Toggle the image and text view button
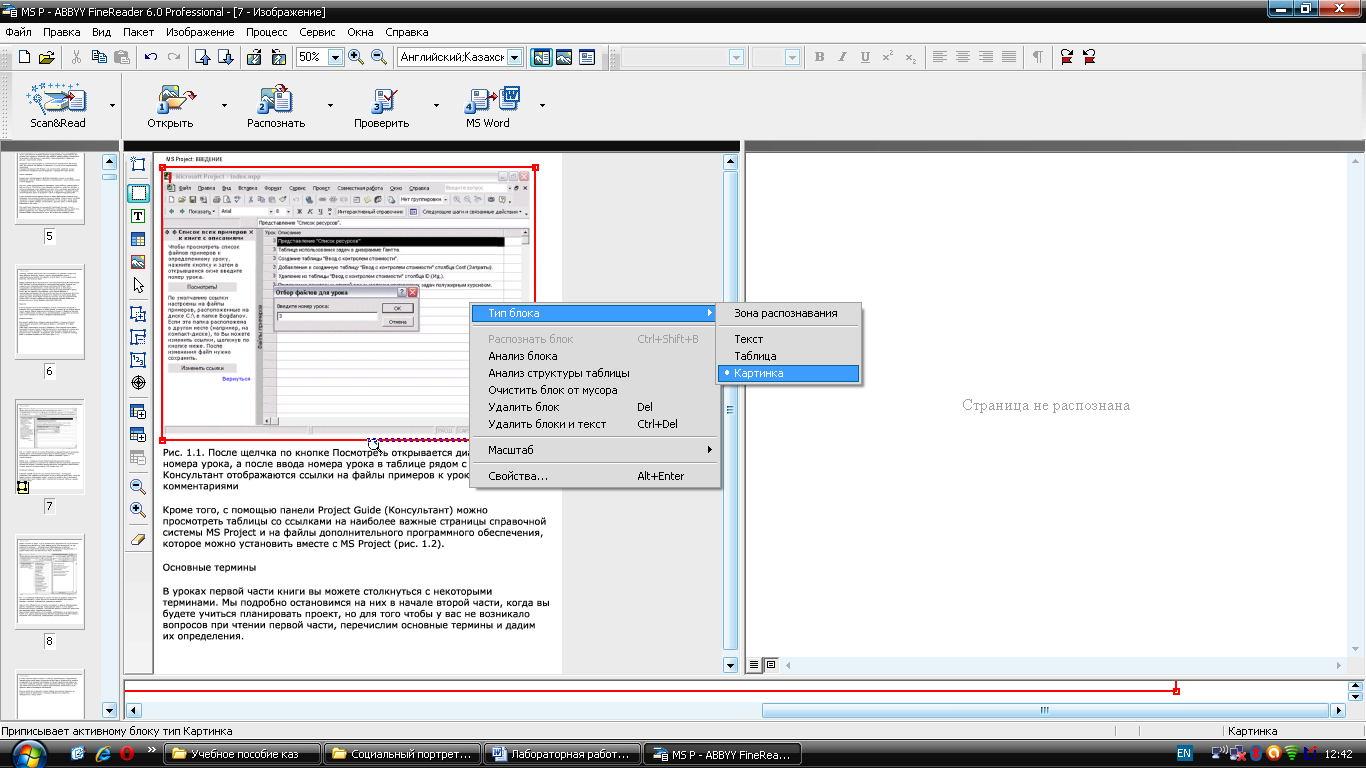Viewport: 1366px width, 768px height. coord(541,57)
